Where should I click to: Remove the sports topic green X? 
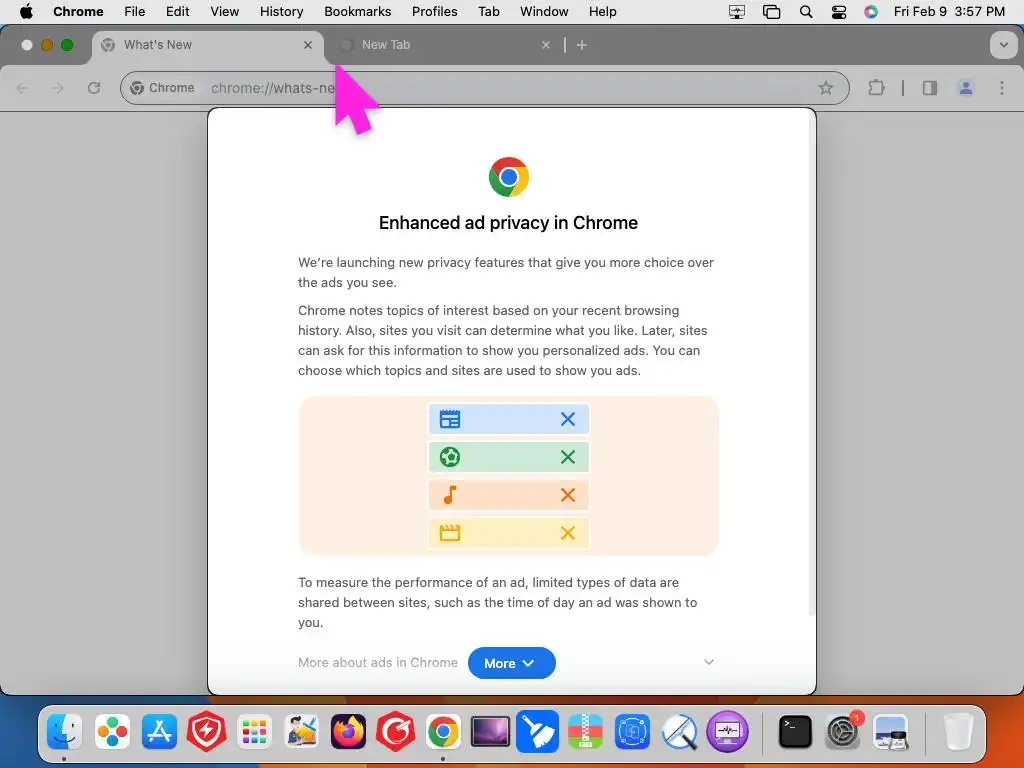click(568, 457)
